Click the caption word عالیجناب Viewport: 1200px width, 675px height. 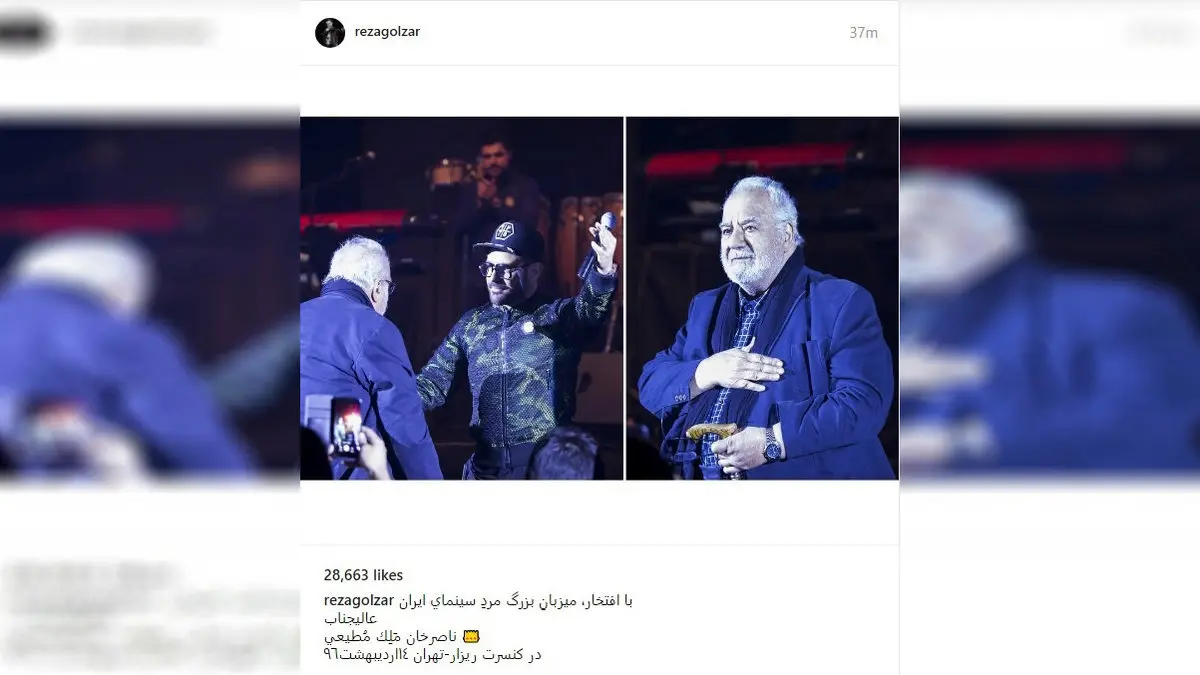coord(349,618)
